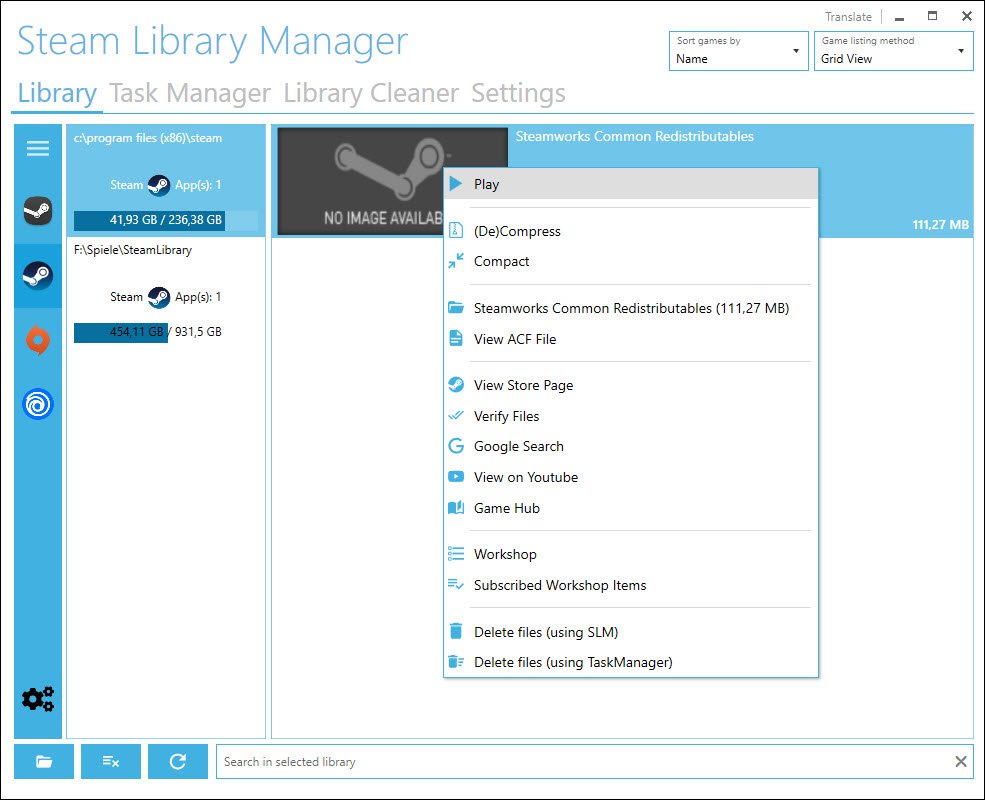The width and height of the screenshot is (985, 800).
Task: Select the c:\program files (x86)\steam library
Action: coord(166,180)
